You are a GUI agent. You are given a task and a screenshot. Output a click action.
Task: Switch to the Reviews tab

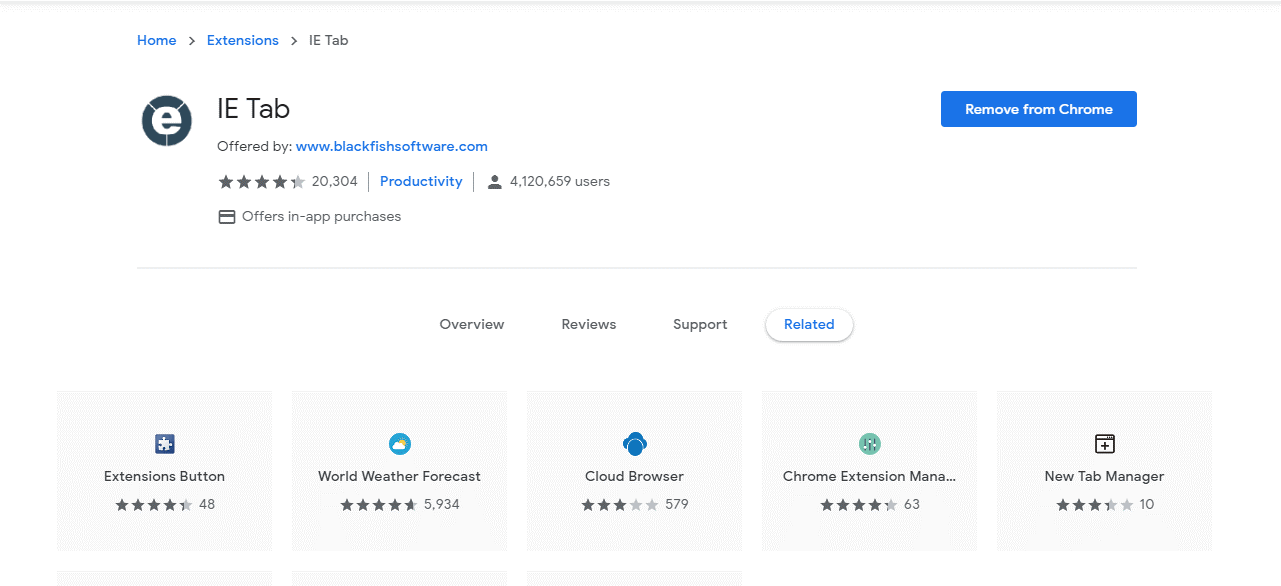pos(589,325)
